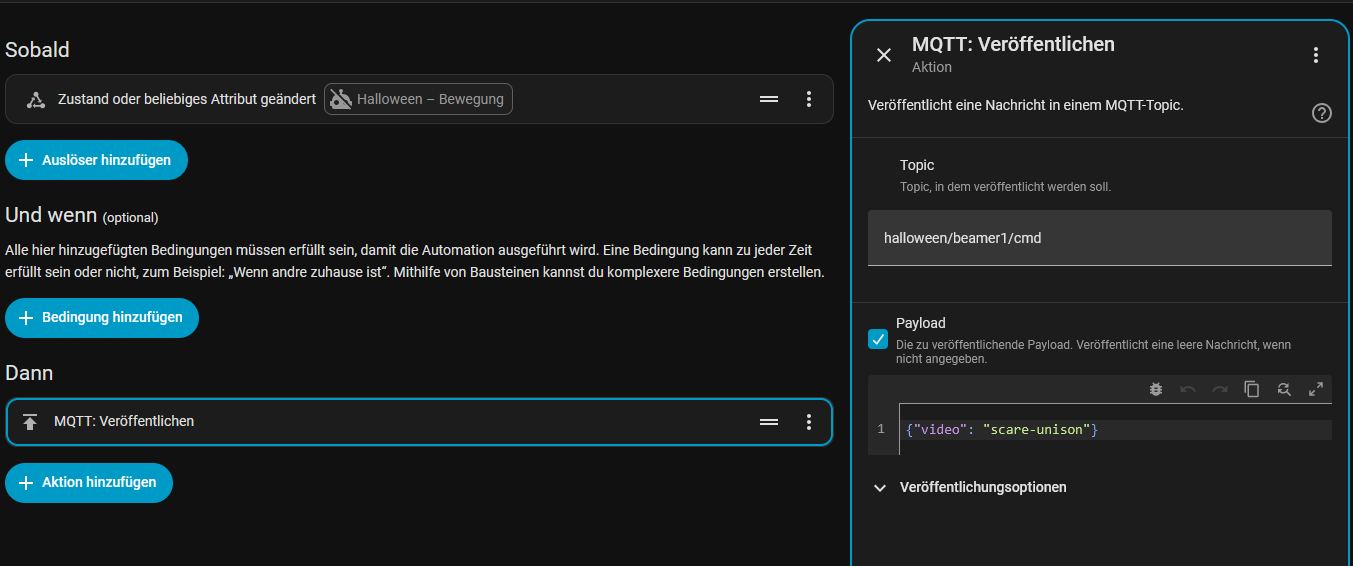Image resolution: width=1353 pixels, height=566 pixels.
Task: Grab the drag handle of the trigger row
Action: [769, 99]
